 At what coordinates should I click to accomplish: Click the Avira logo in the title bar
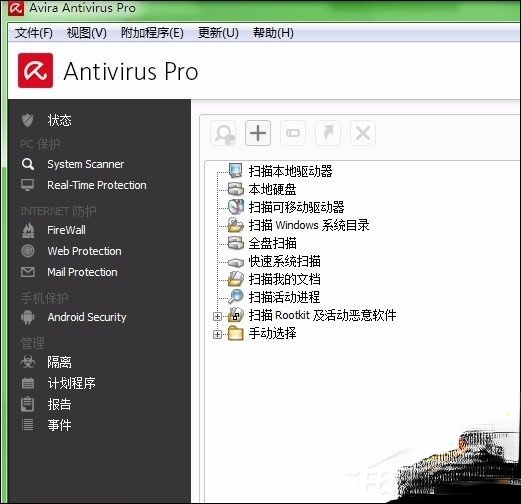[16, 8]
